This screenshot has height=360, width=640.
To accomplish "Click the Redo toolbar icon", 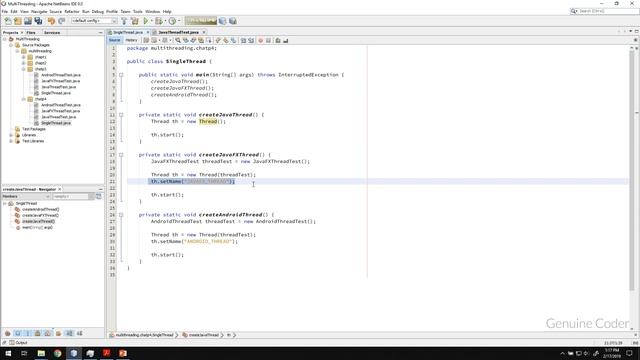I will 62,21.
